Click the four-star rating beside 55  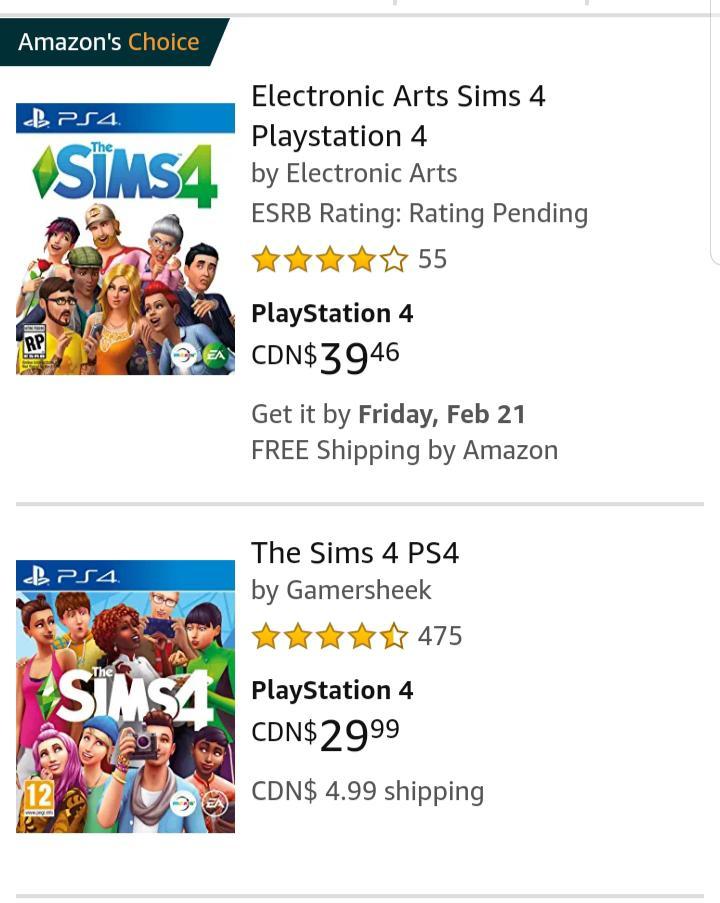[329, 260]
